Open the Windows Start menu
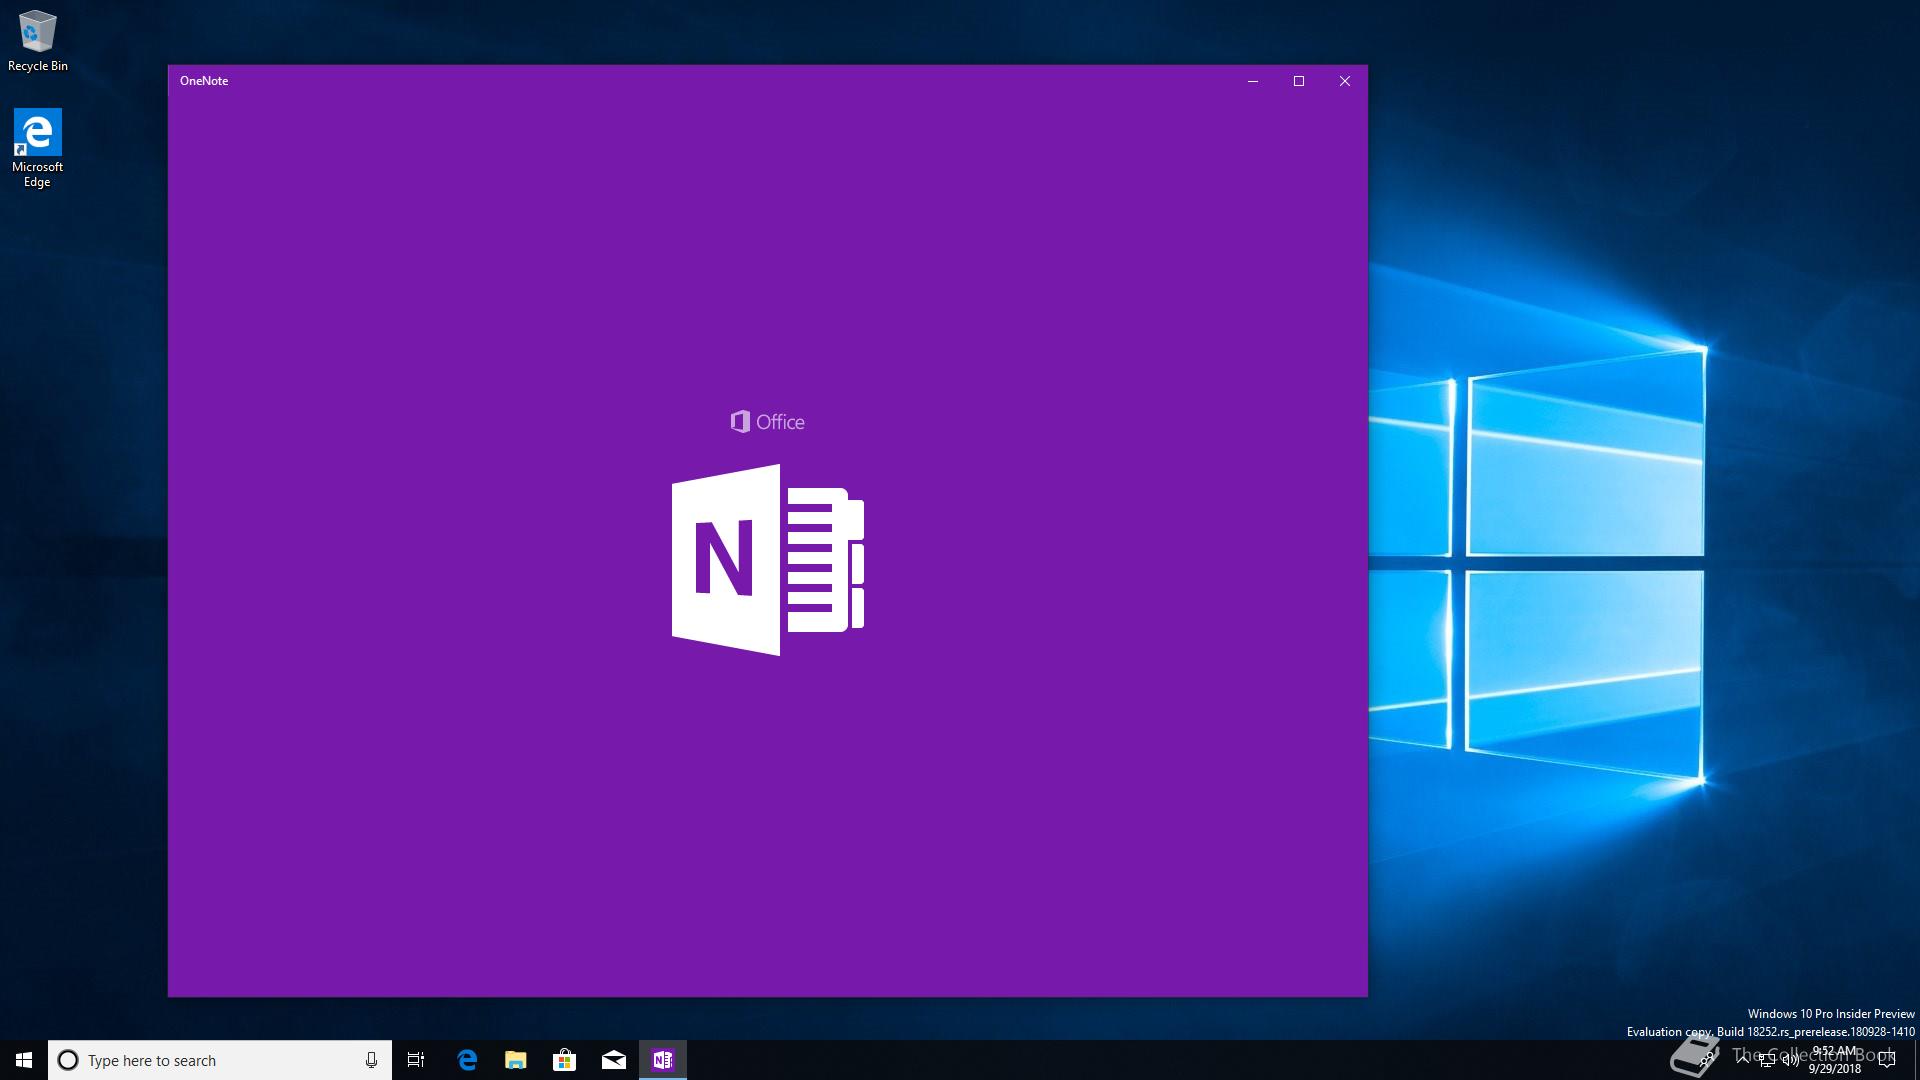This screenshot has width=1920, height=1080. [x=24, y=1060]
